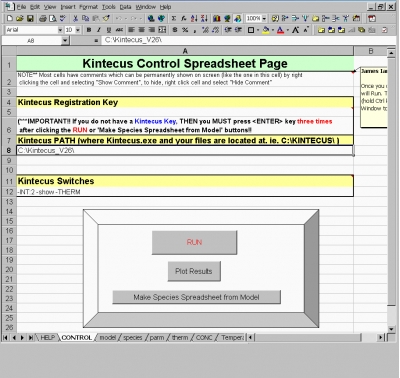Open the Name Box dropdown arrow

coord(65,41)
